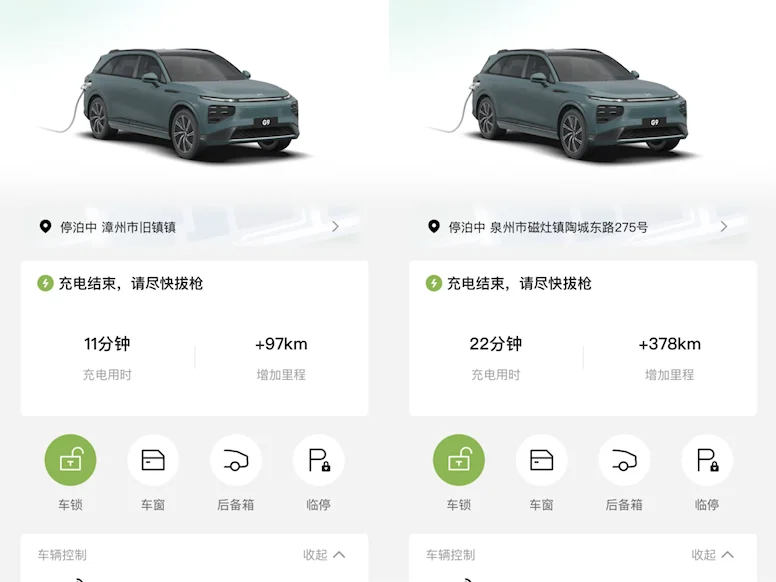The height and width of the screenshot is (582, 776).
Task: Tap green charging icon in left card
Action: tap(46, 284)
